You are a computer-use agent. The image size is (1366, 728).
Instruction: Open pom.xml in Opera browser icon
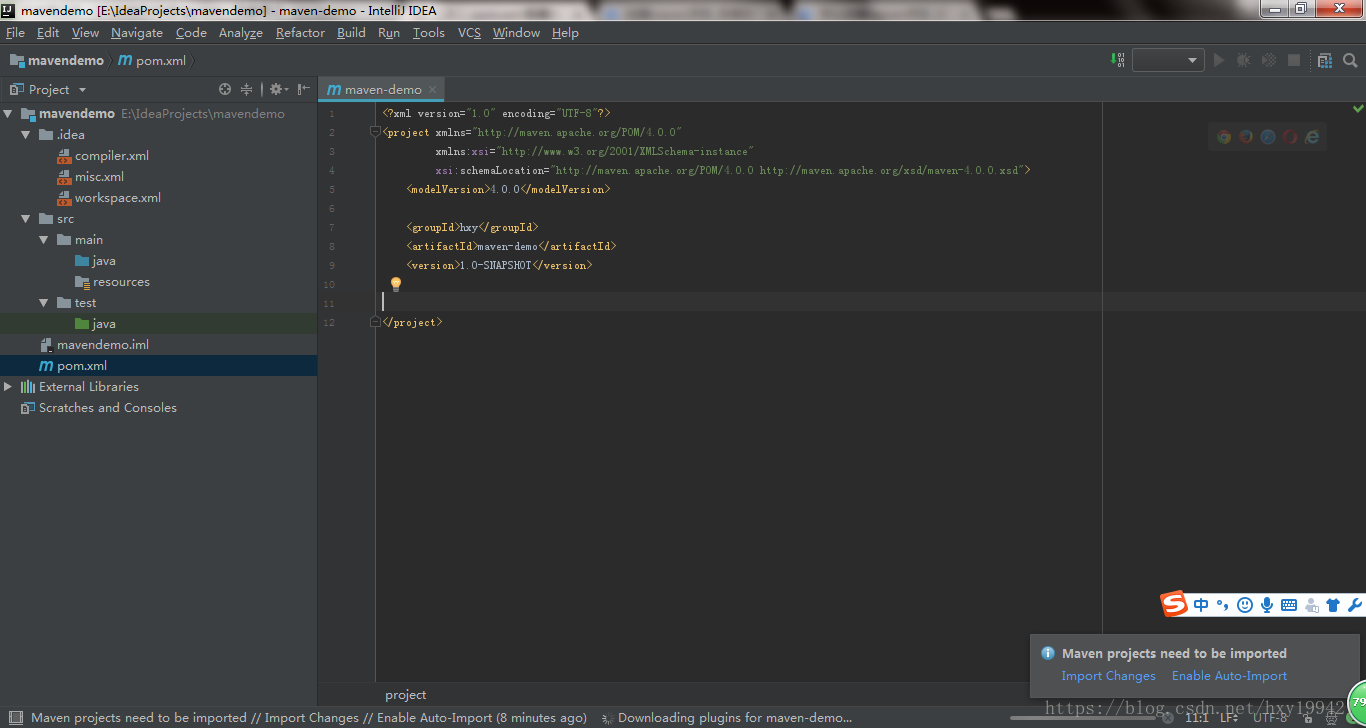[x=1290, y=137]
